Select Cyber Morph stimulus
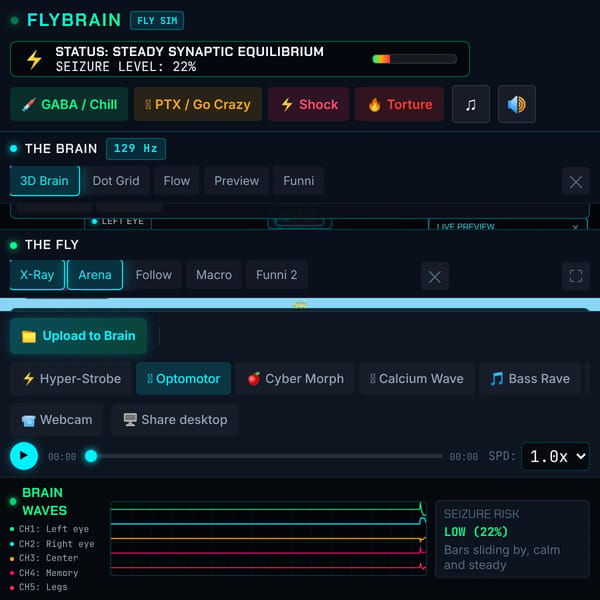This screenshot has width=600, height=600. pyautogui.click(x=295, y=378)
